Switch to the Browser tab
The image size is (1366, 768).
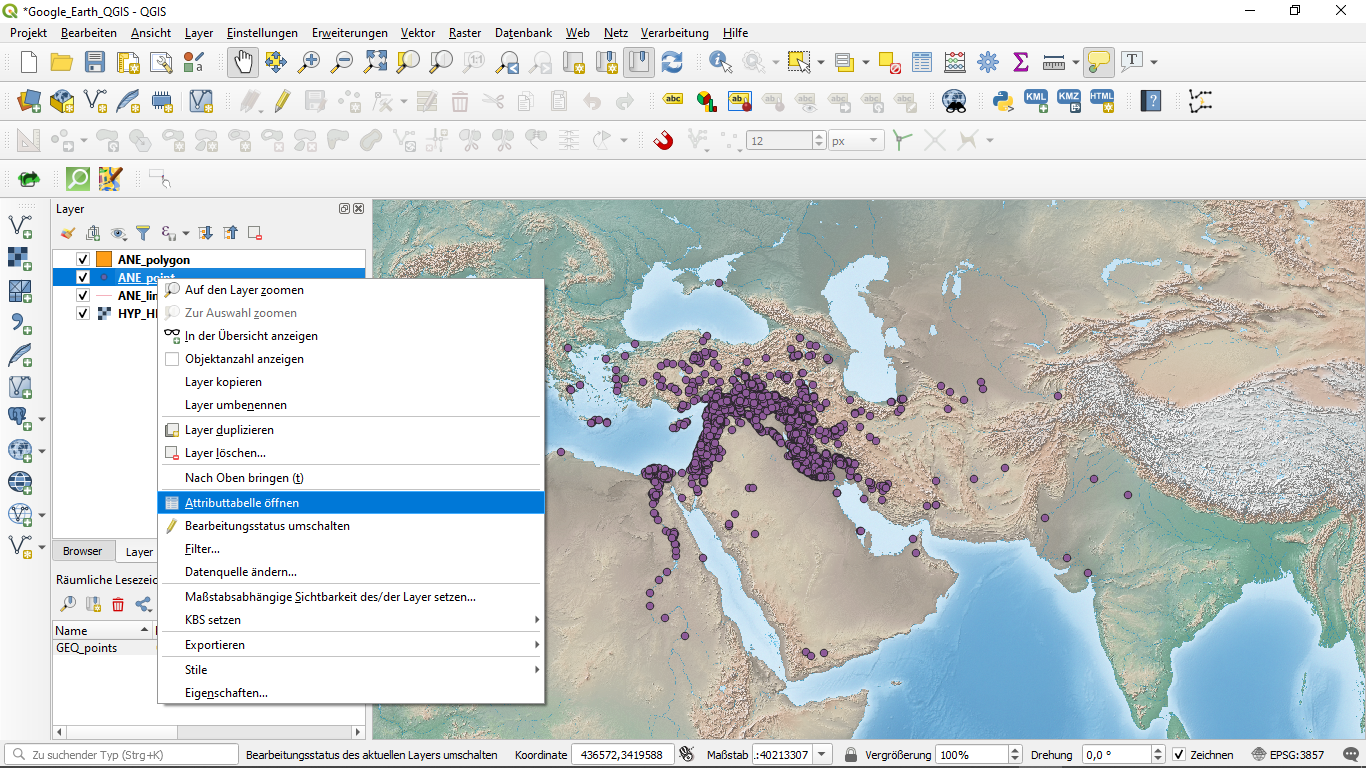[83, 551]
